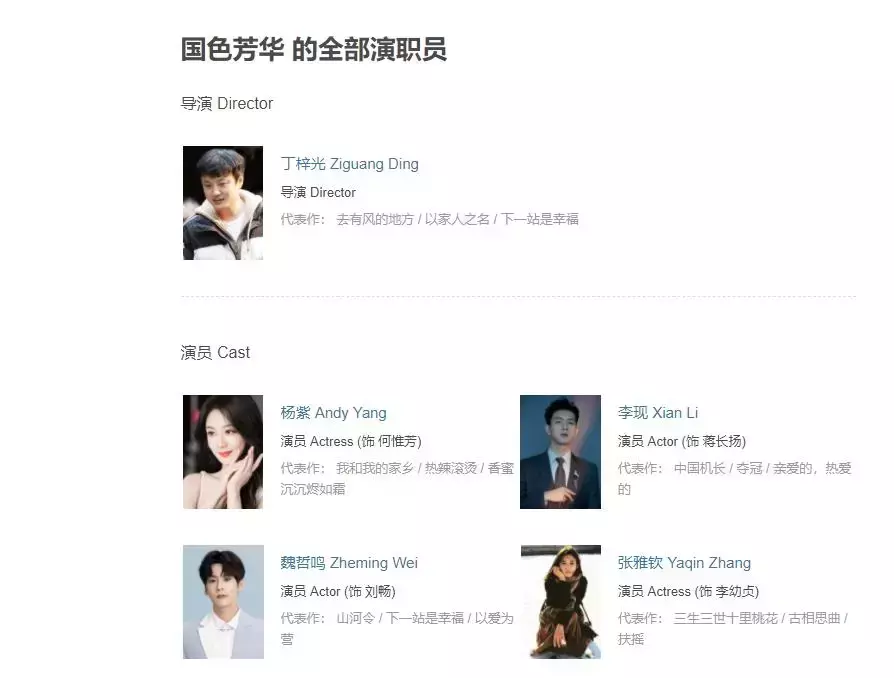Image resolution: width=894 pixels, height=678 pixels.
Task: Open 李现 Xian Li's profile link
Action: tap(658, 413)
